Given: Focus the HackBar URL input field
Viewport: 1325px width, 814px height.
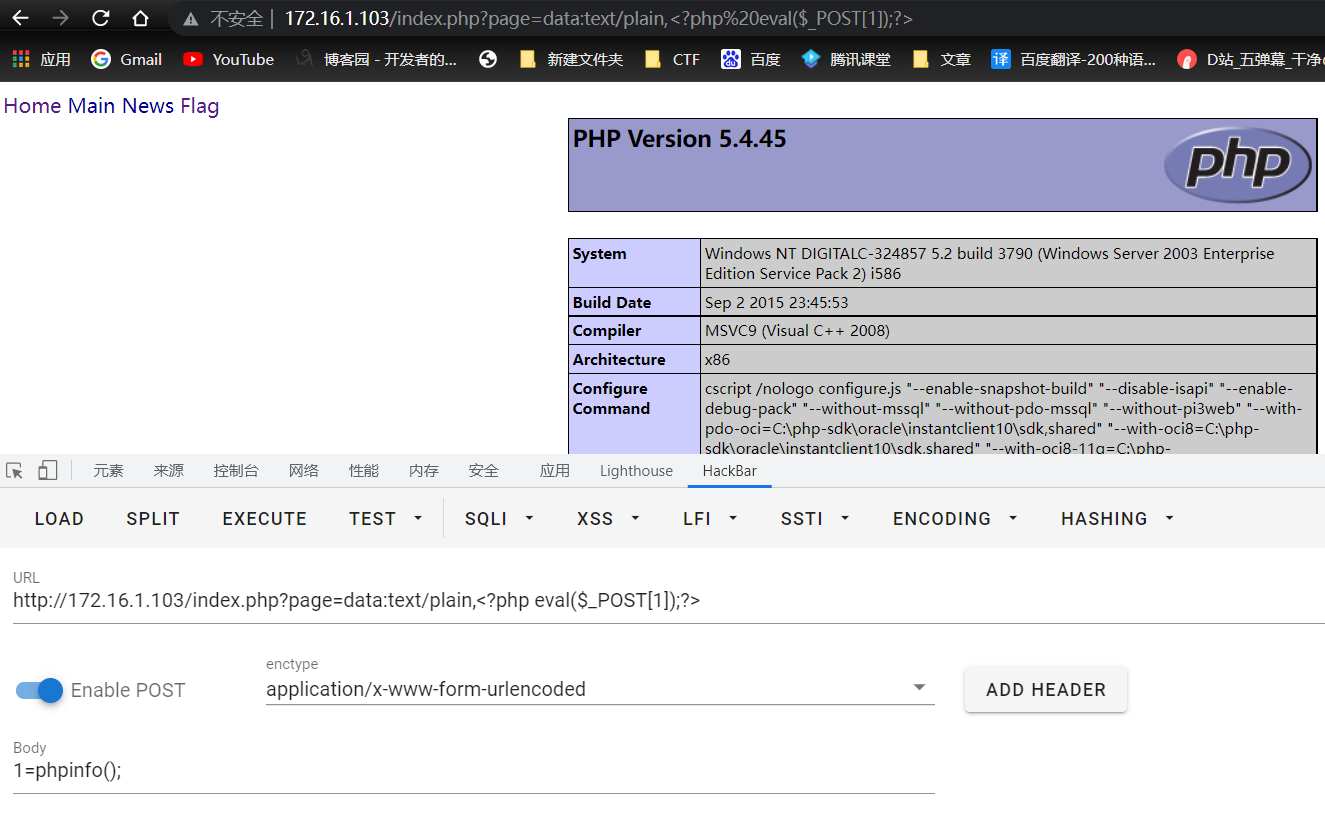Looking at the screenshot, I should click(x=669, y=601).
